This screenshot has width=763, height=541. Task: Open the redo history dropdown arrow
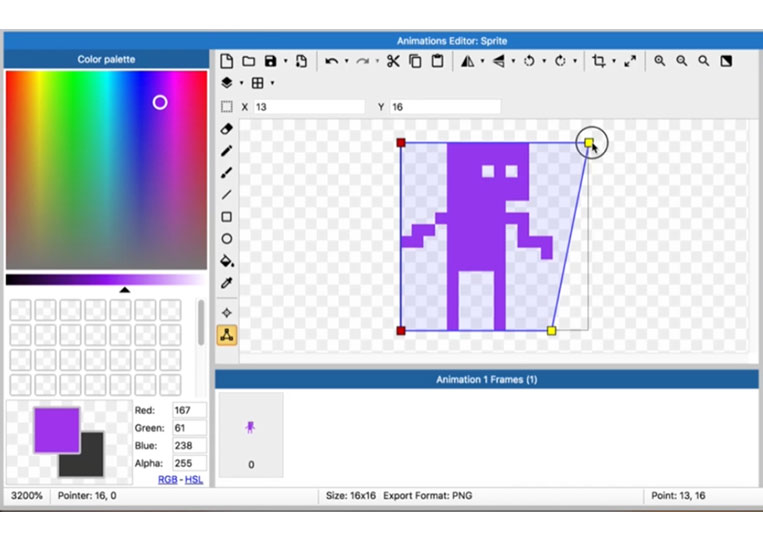click(x=377, y=61)
